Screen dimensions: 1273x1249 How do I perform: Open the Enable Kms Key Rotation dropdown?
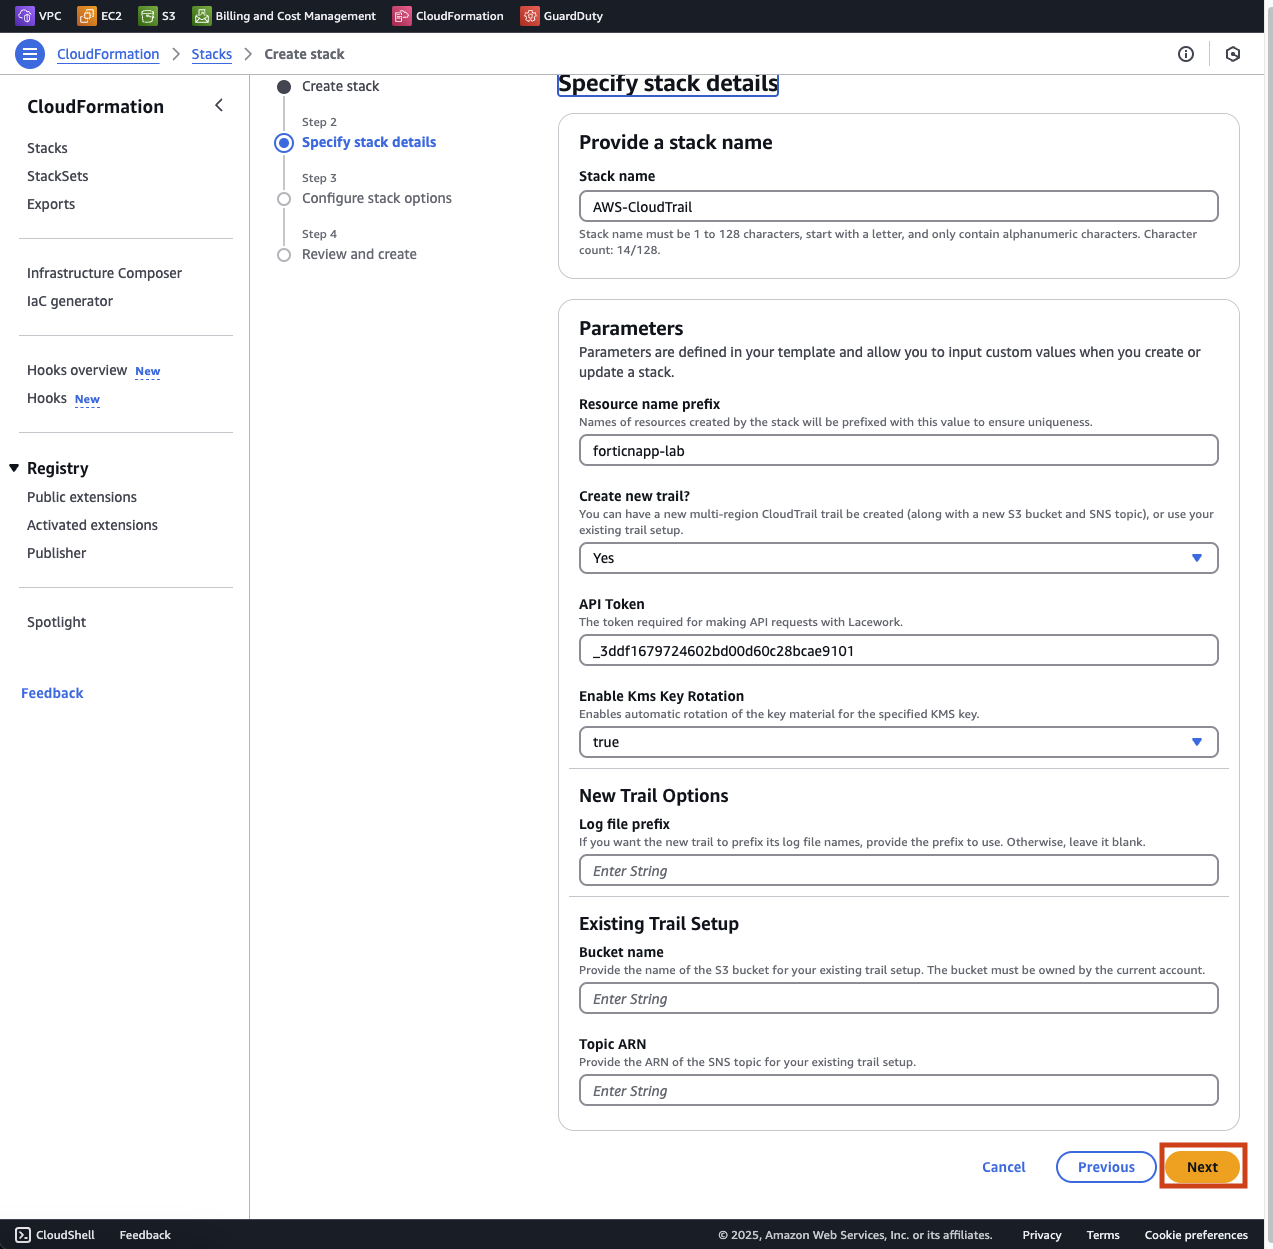[x=898, y=742]
